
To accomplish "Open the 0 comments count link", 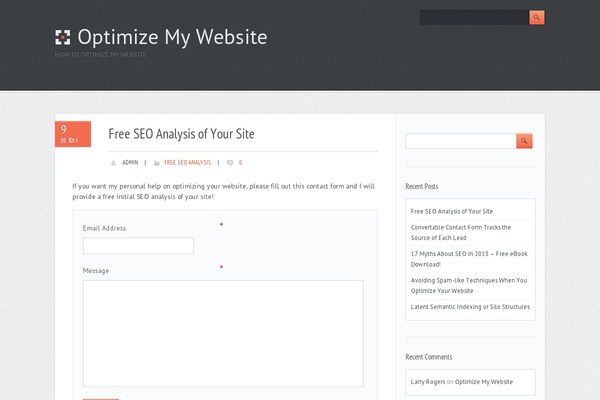I will point(240,163).
